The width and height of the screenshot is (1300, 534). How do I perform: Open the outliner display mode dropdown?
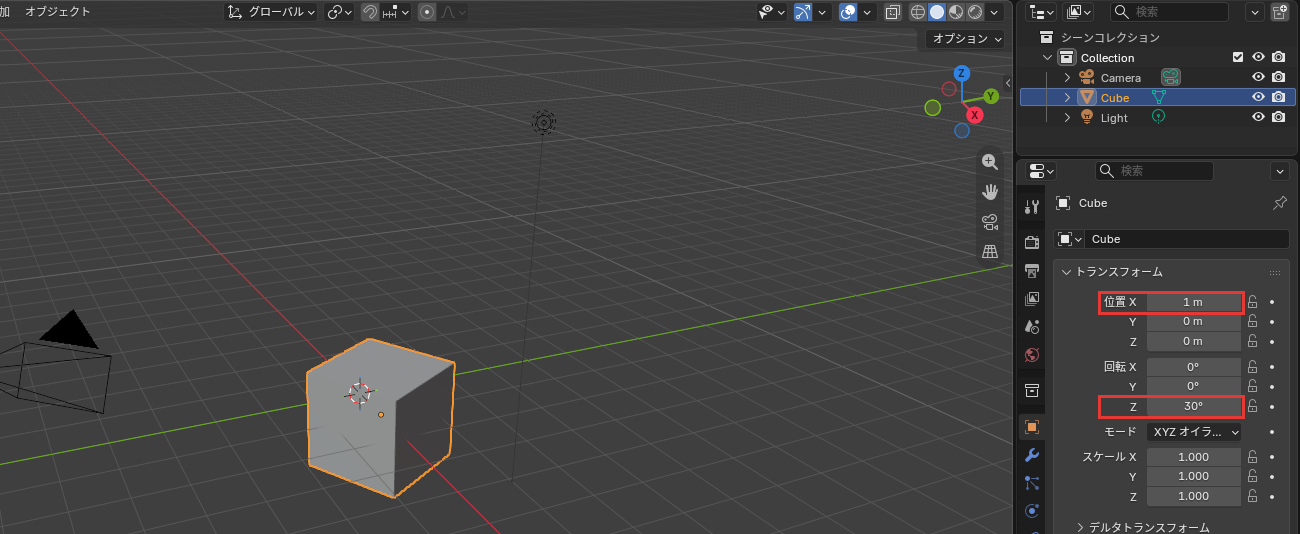coord(1079,12)
